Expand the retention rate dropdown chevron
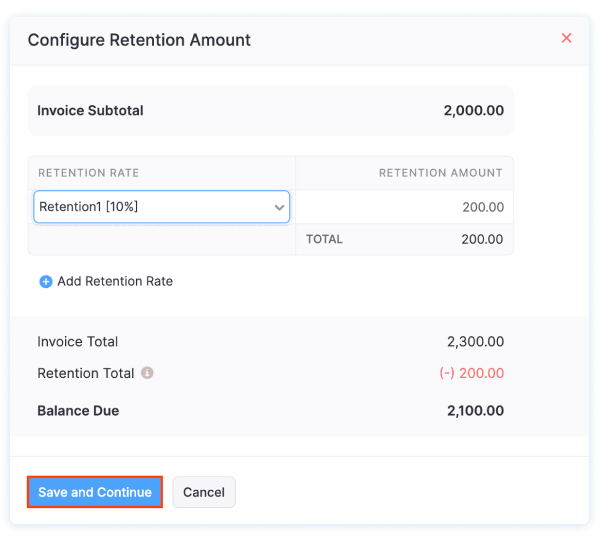This screenshot has width=600, height=540. tap(279, 208)
